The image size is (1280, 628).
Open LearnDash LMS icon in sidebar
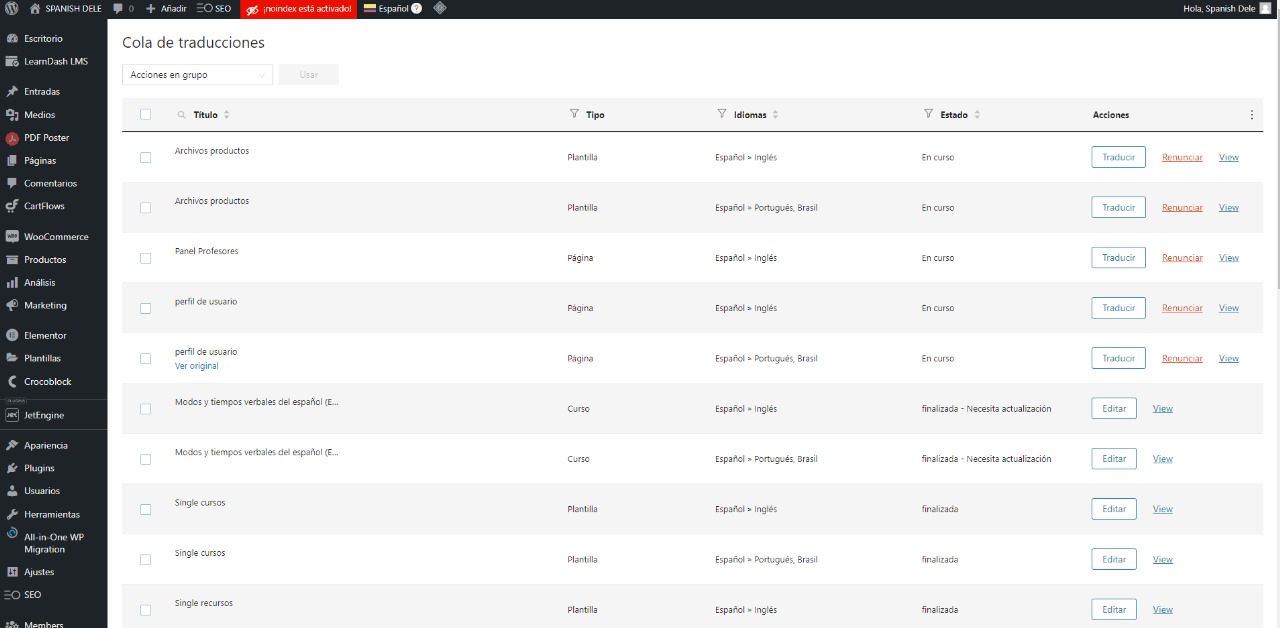click(12, 61)
